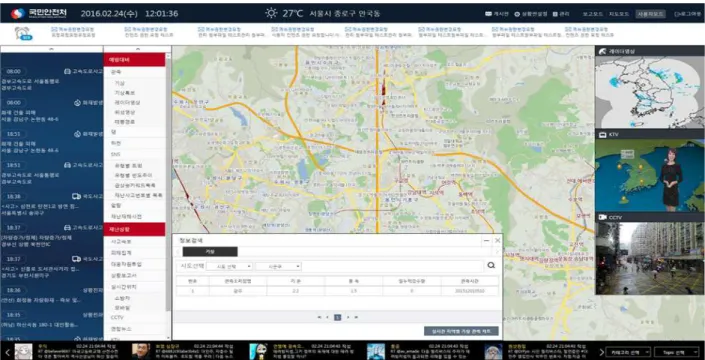Go to last page in 정보검색 pager
The image size is (705, 360).
357,317
